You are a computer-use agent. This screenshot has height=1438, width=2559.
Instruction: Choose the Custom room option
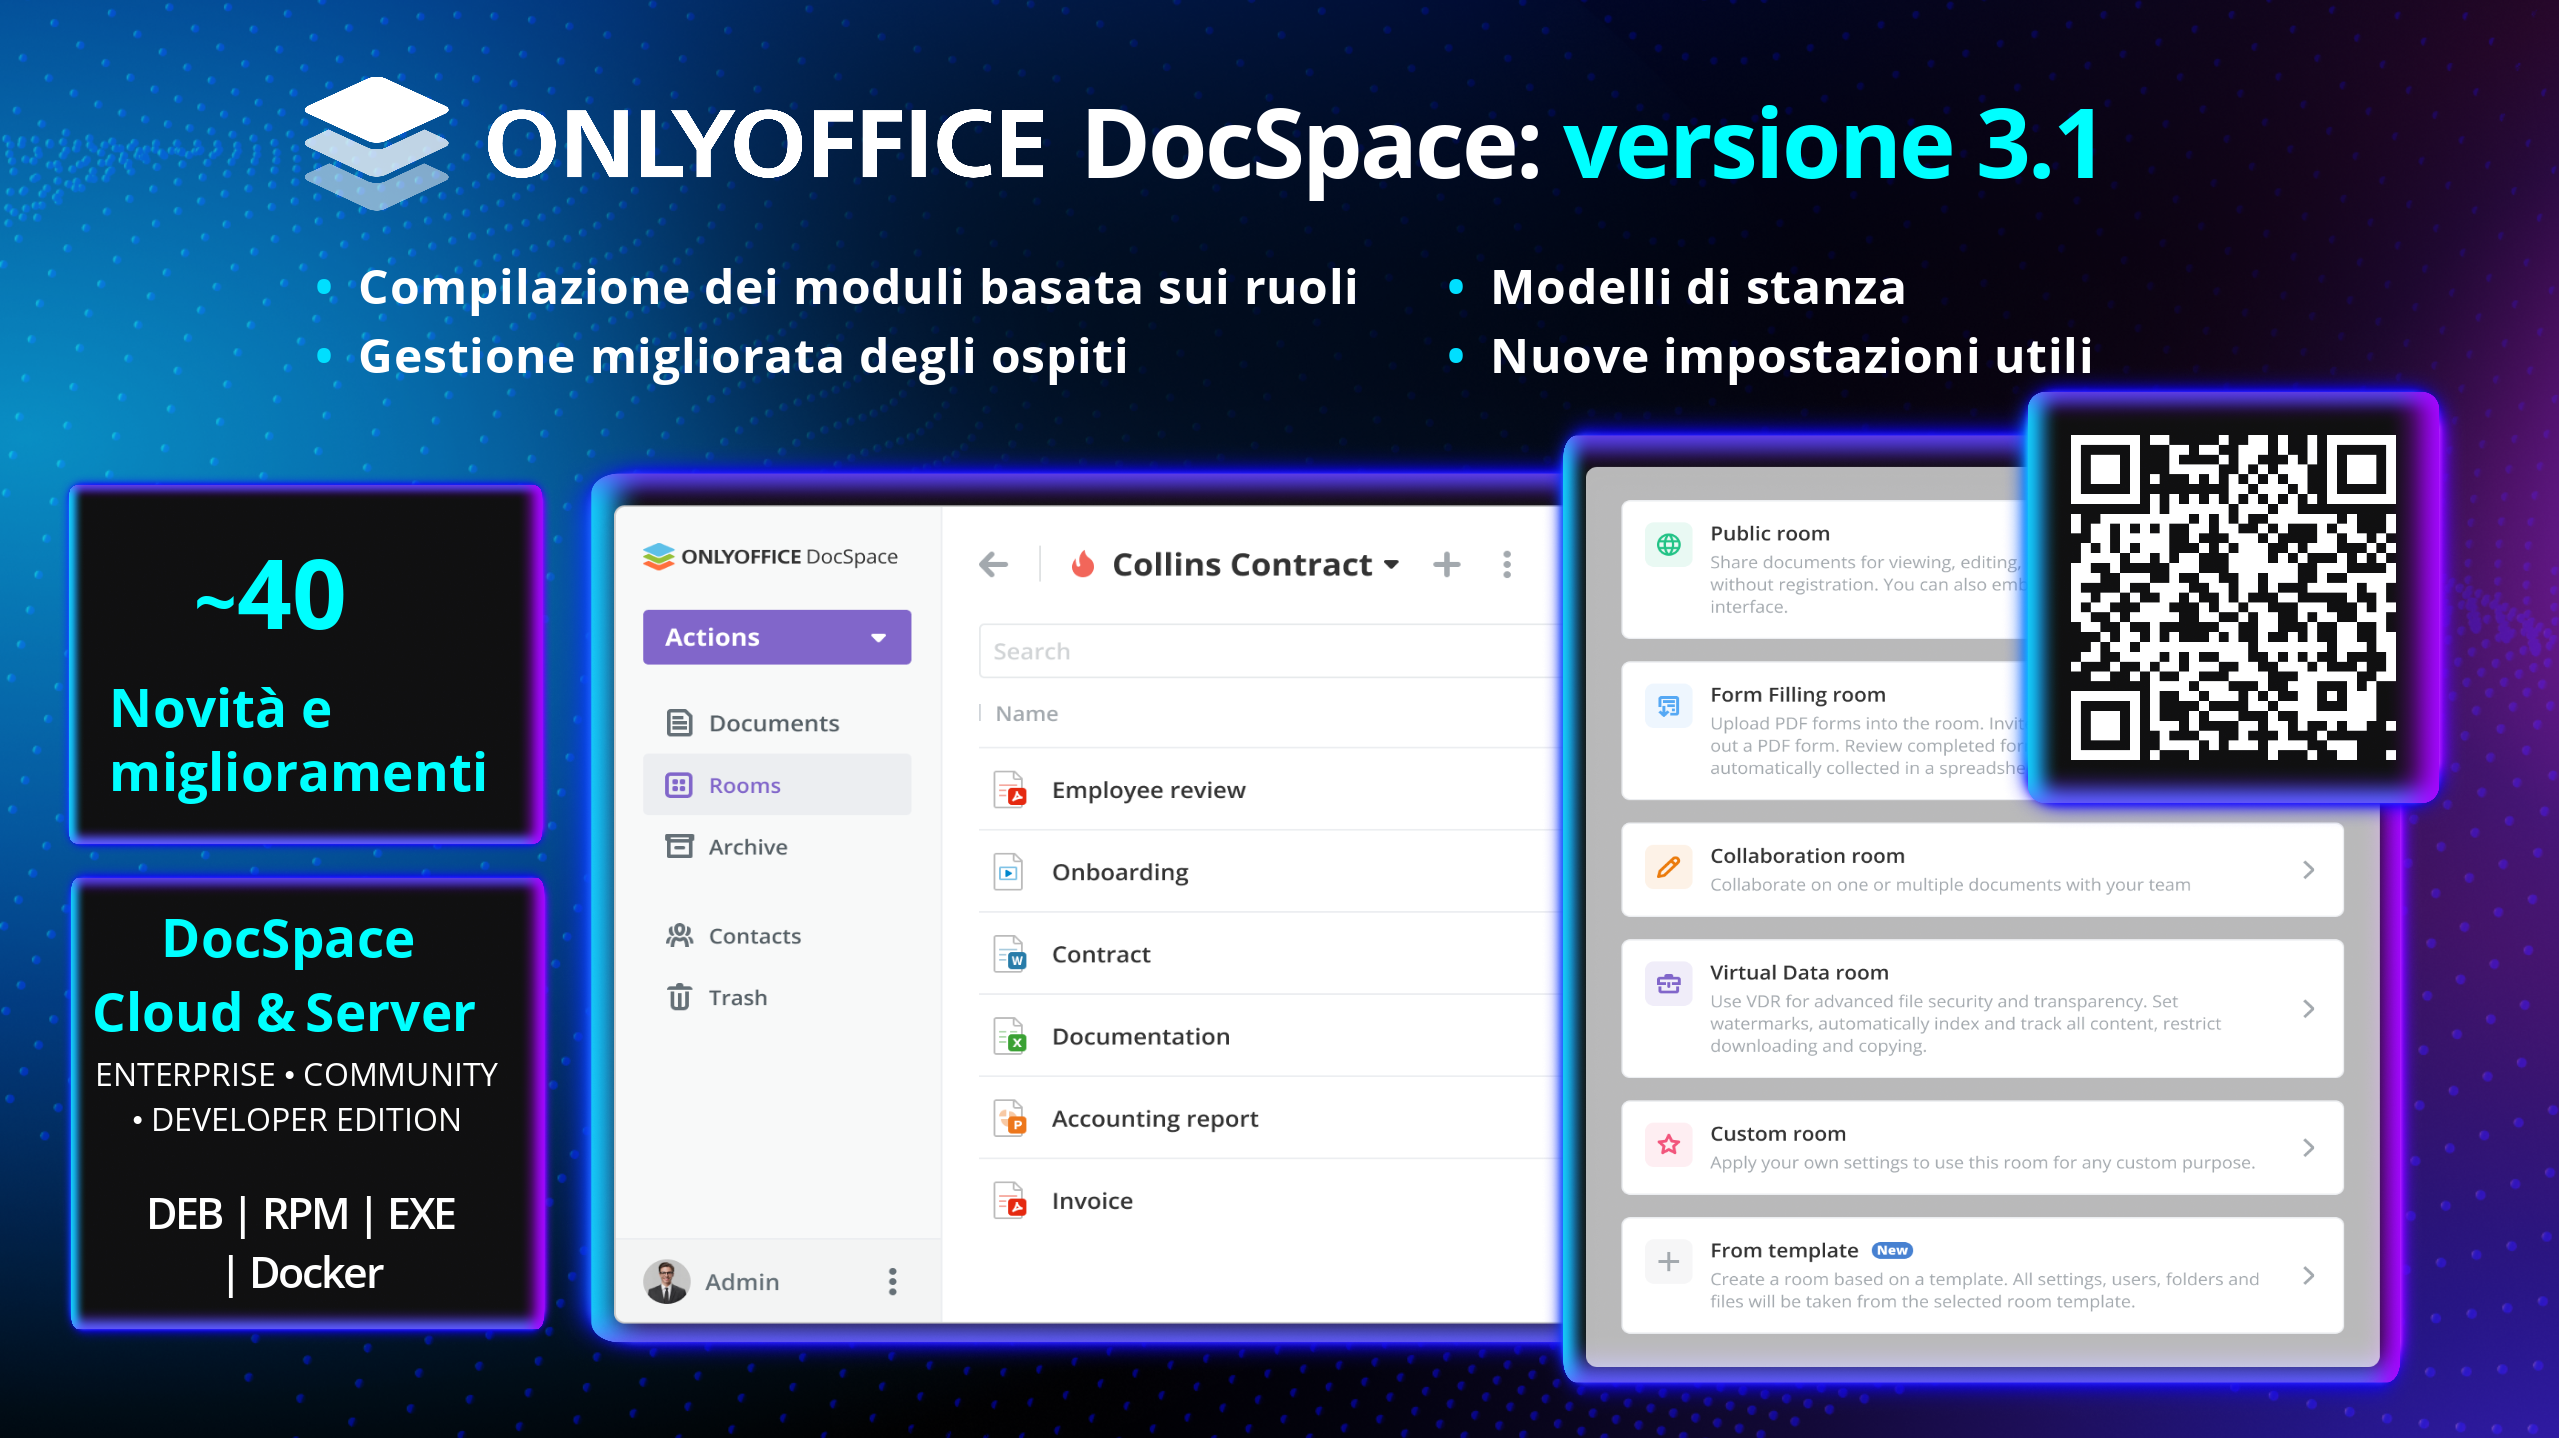(1982, 1147)
